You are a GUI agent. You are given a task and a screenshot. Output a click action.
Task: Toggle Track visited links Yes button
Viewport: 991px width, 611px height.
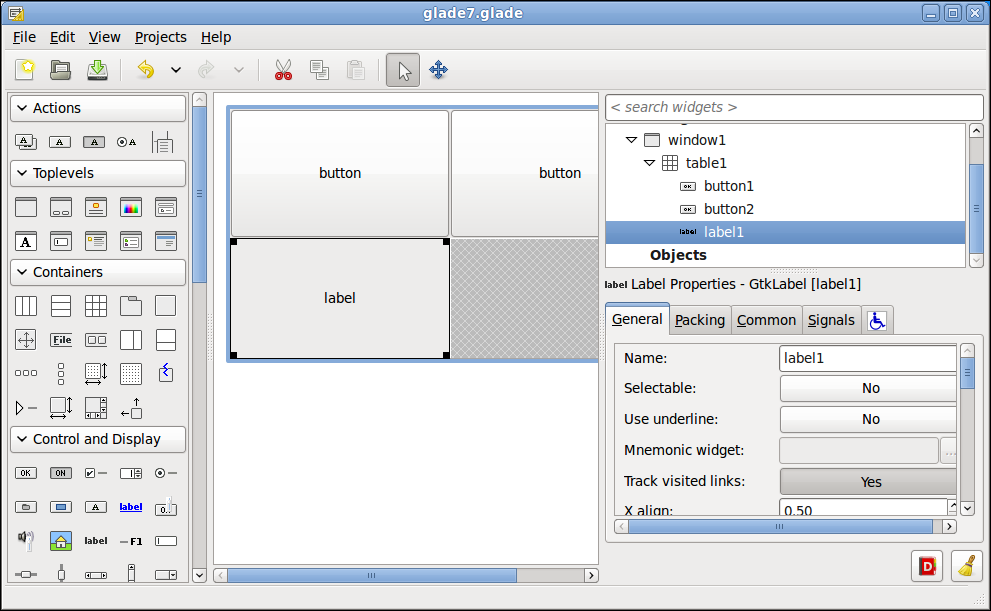[868, 482]
